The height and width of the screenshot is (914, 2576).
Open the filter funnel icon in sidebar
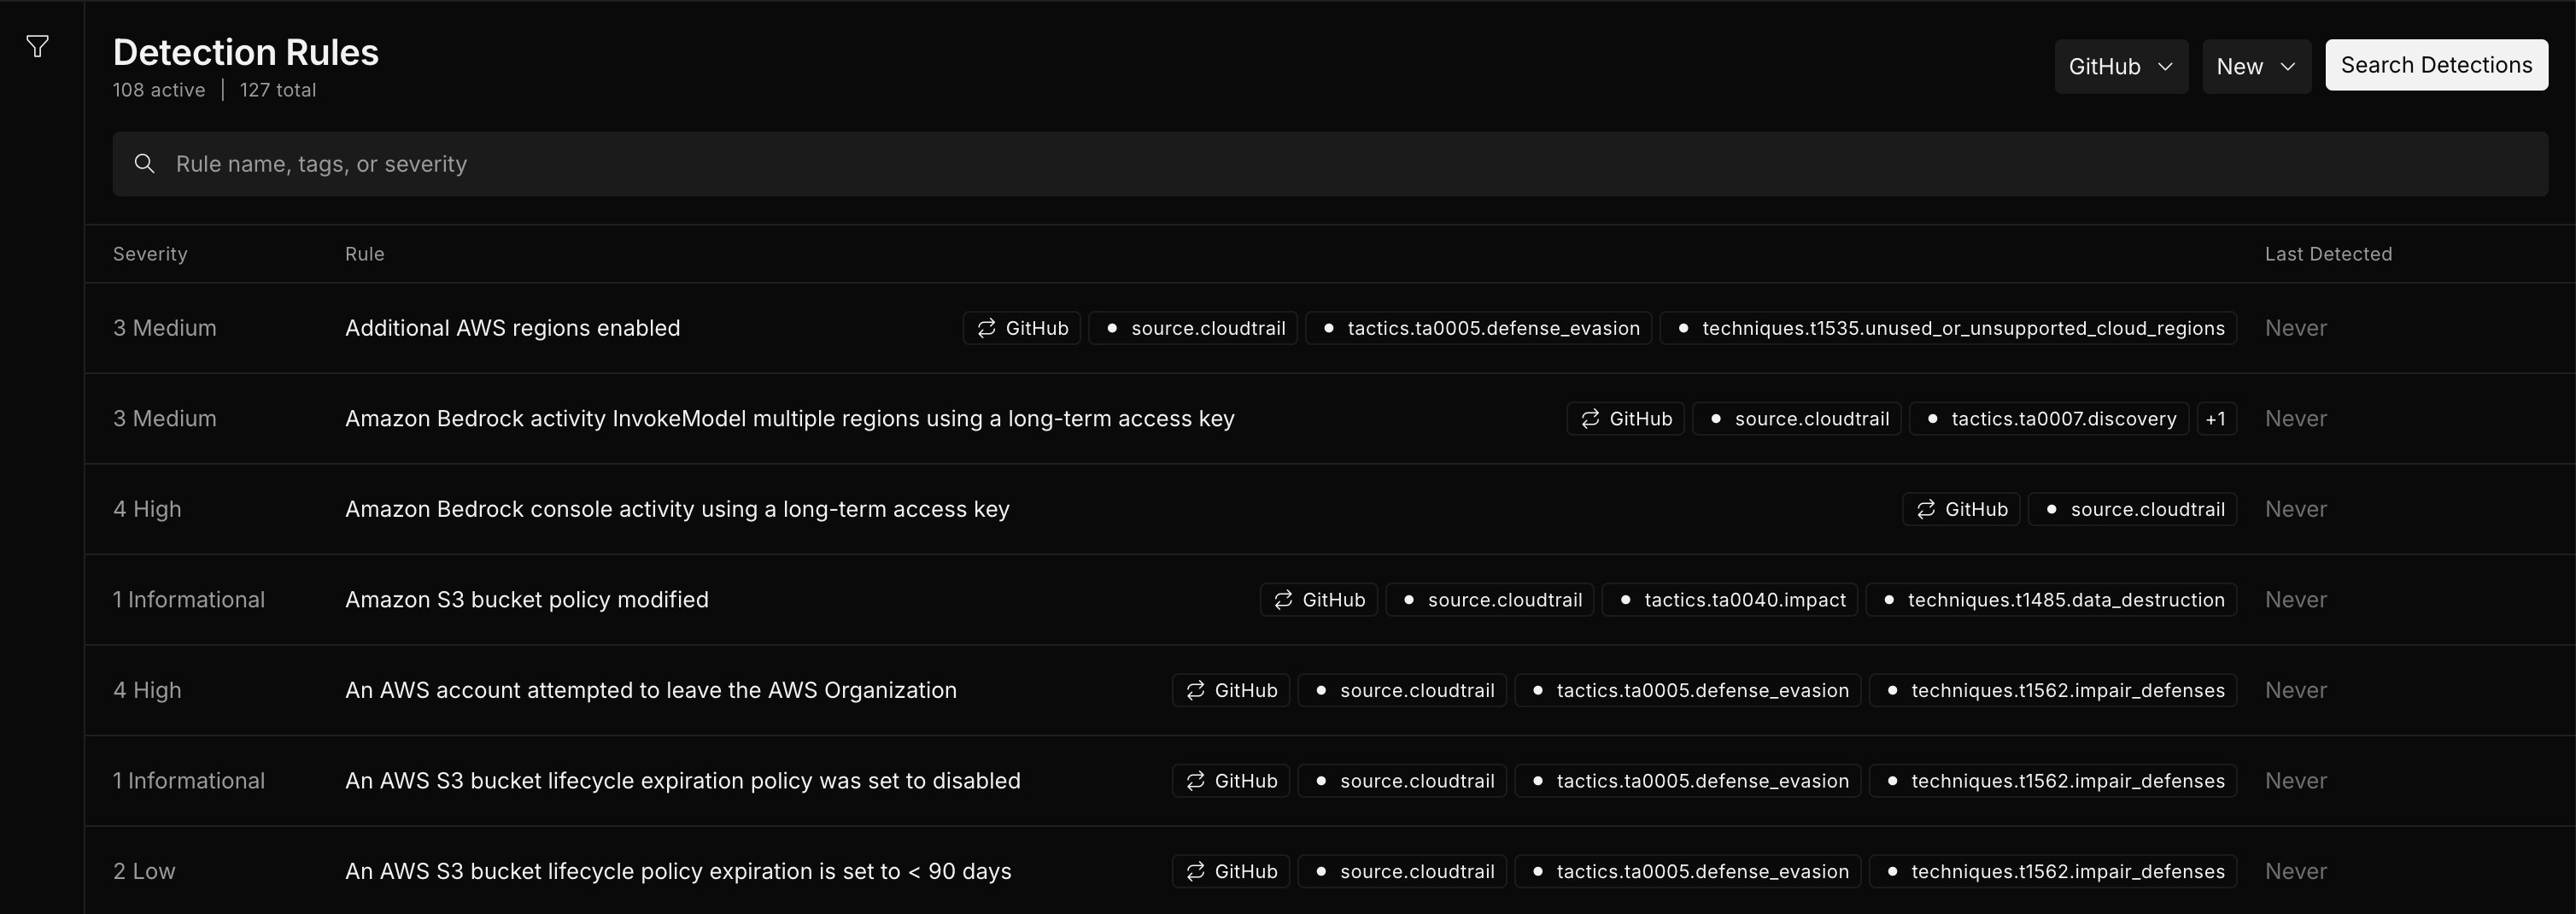pyautogui.click(x=37, y=47)
